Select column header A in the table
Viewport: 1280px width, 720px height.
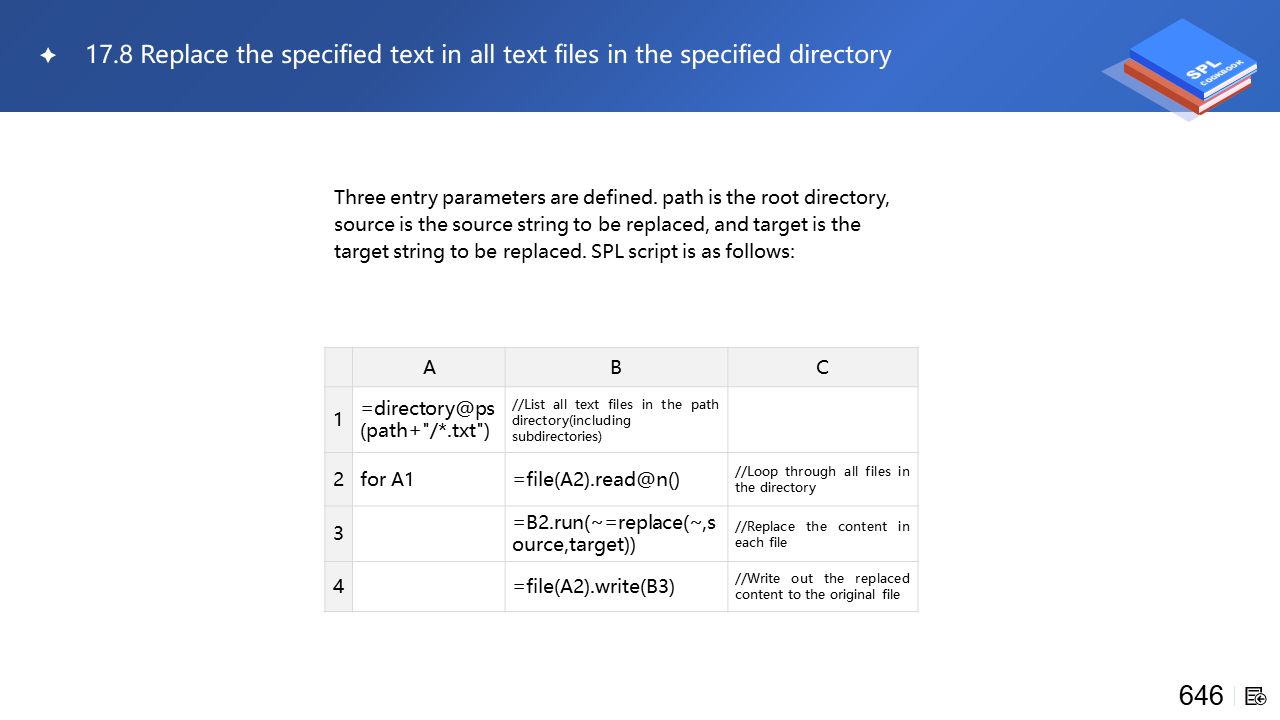429,367
